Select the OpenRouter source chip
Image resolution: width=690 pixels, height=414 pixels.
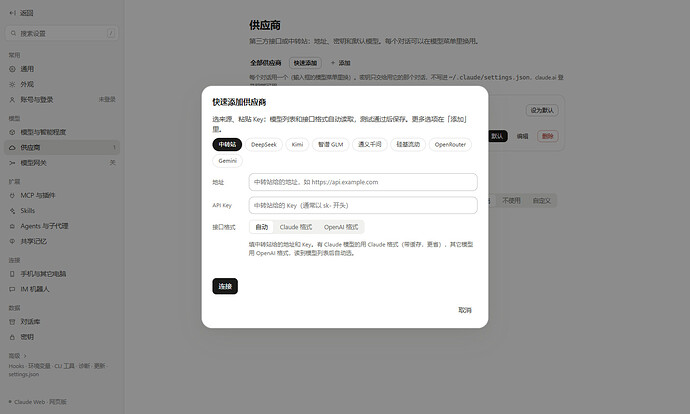pyautogui.click(x=450, y=144)
